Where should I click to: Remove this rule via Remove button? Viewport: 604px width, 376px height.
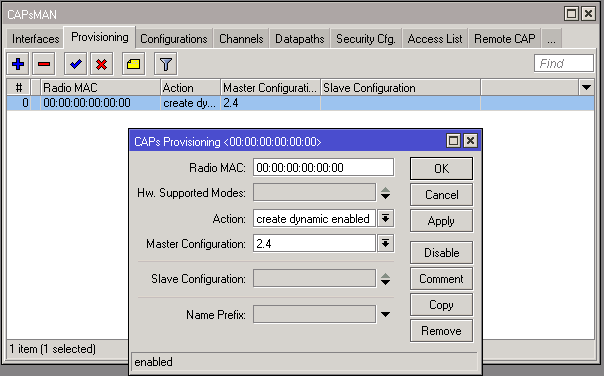pyautogui.click(x=441, y=331)
